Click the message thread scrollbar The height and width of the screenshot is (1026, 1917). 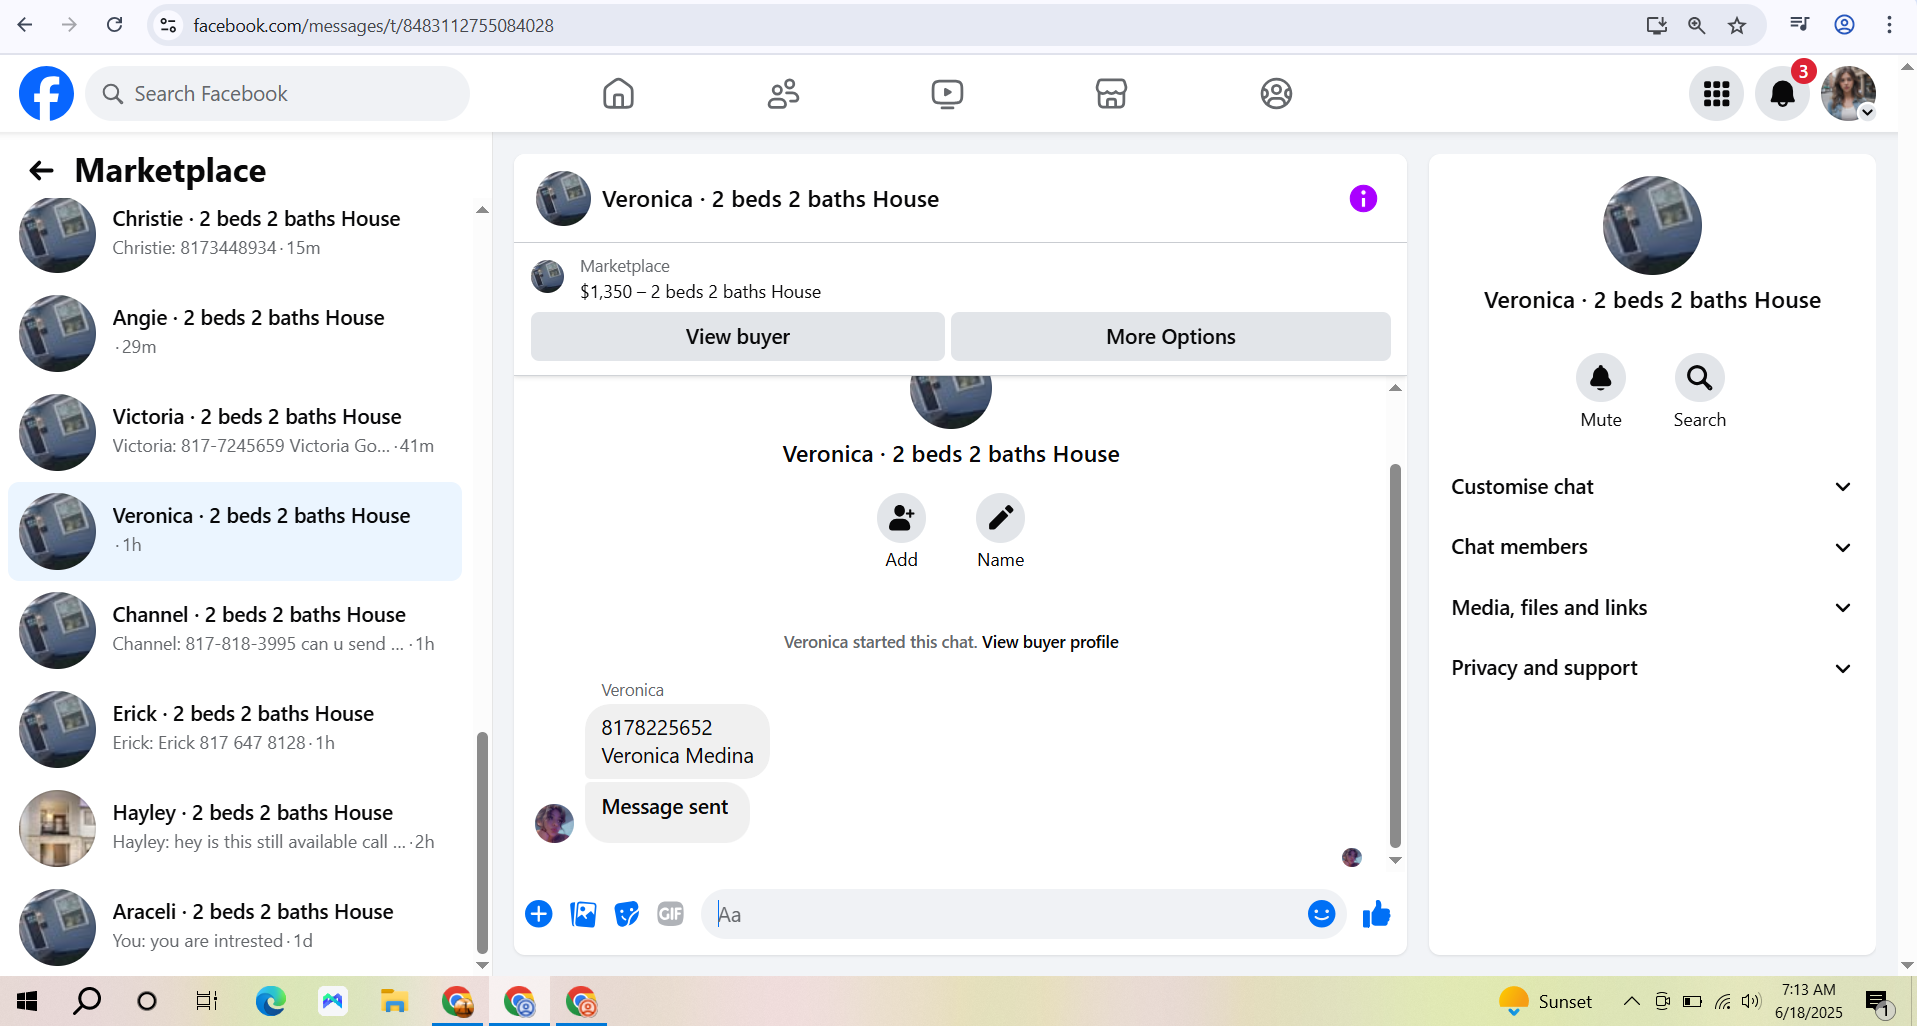coord(1395,655)
